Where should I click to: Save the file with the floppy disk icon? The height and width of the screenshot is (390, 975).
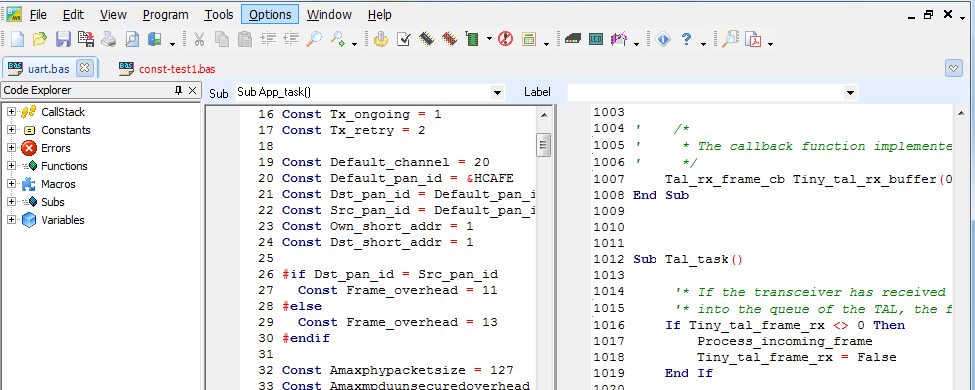coord(63,40)
